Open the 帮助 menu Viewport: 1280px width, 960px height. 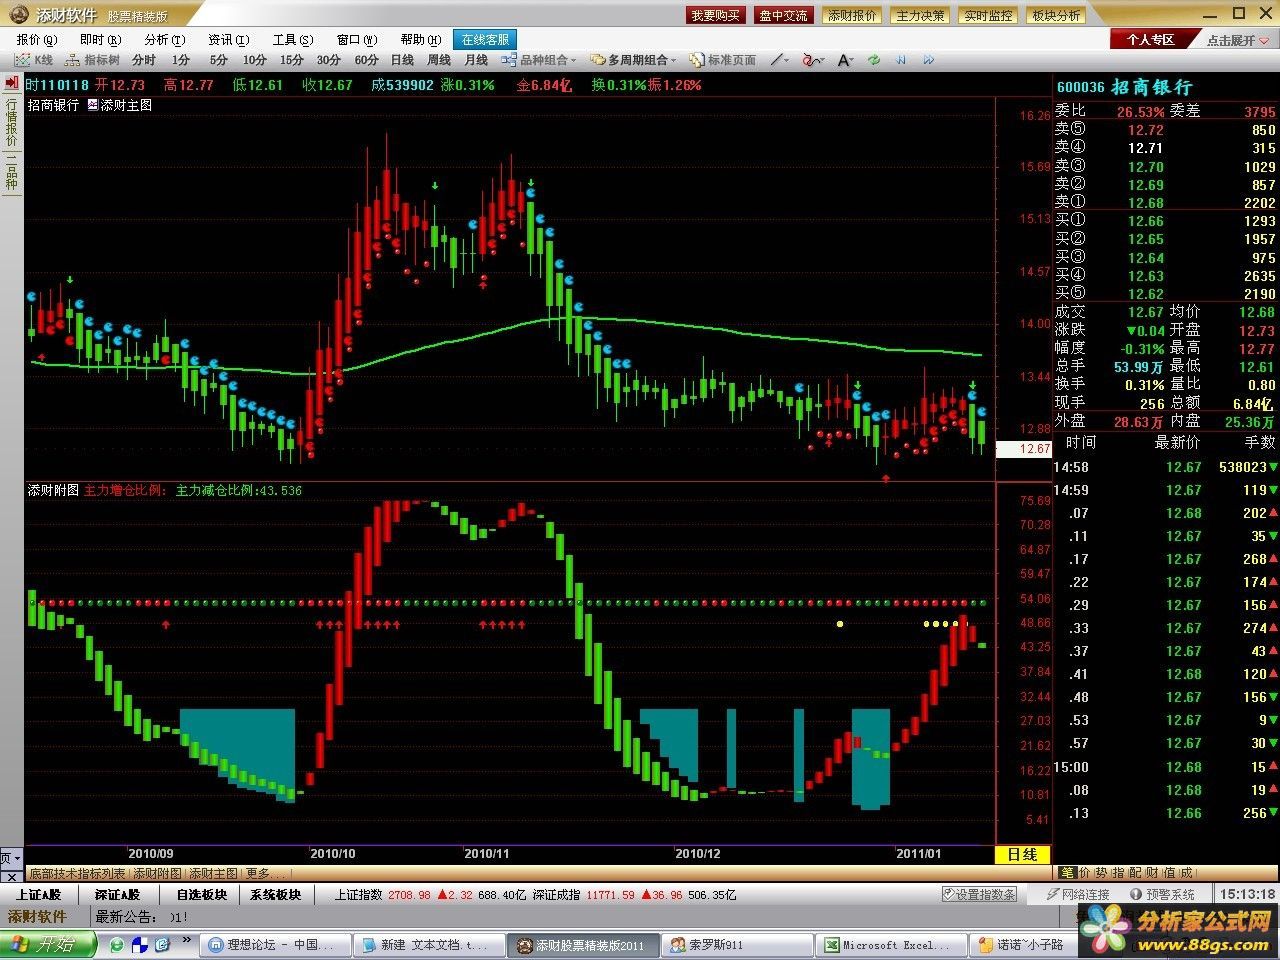pos(420,40)
